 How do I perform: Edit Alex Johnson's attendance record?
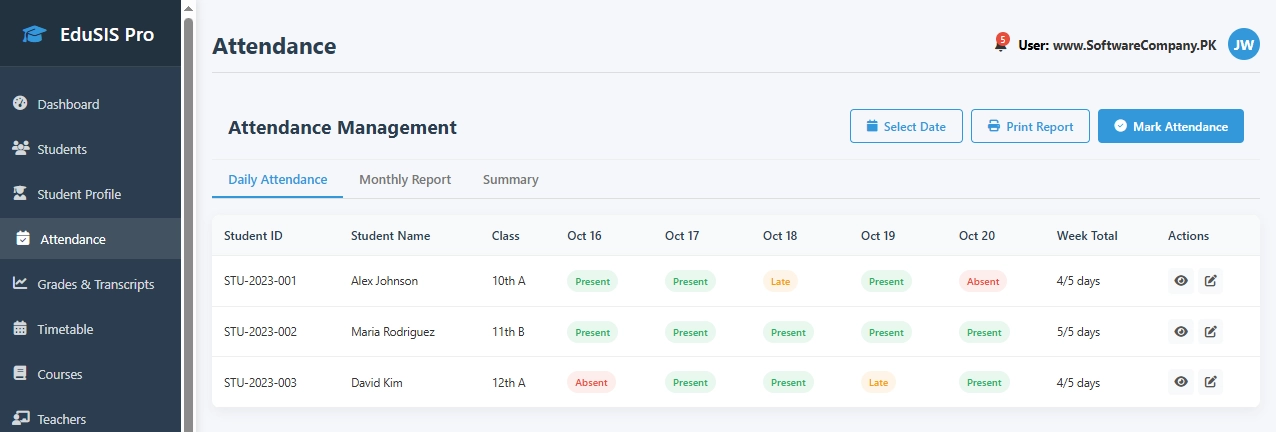pos(1210,281)
